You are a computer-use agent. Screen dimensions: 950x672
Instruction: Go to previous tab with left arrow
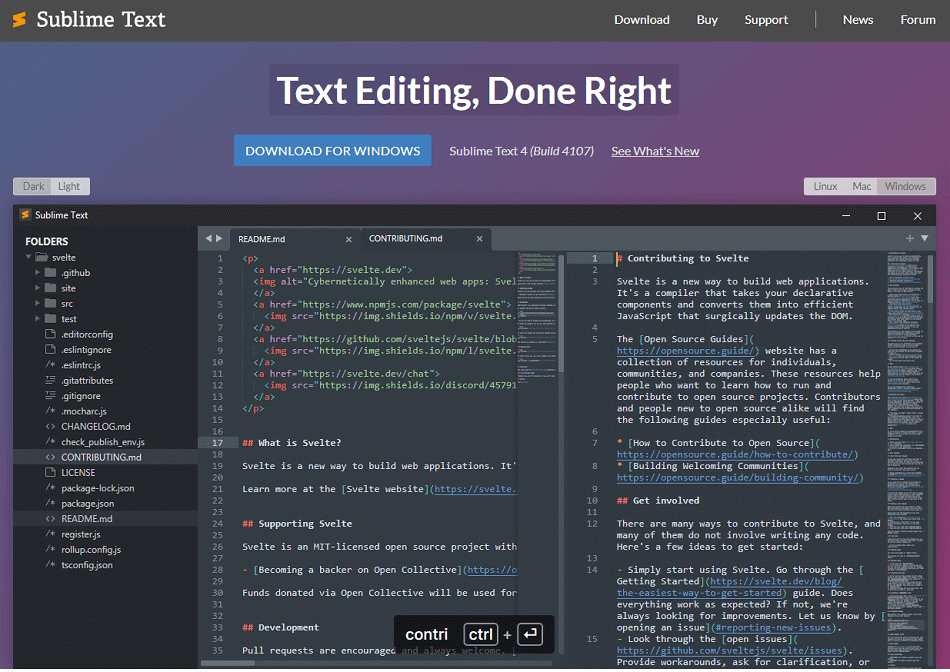tap(208, 238)
